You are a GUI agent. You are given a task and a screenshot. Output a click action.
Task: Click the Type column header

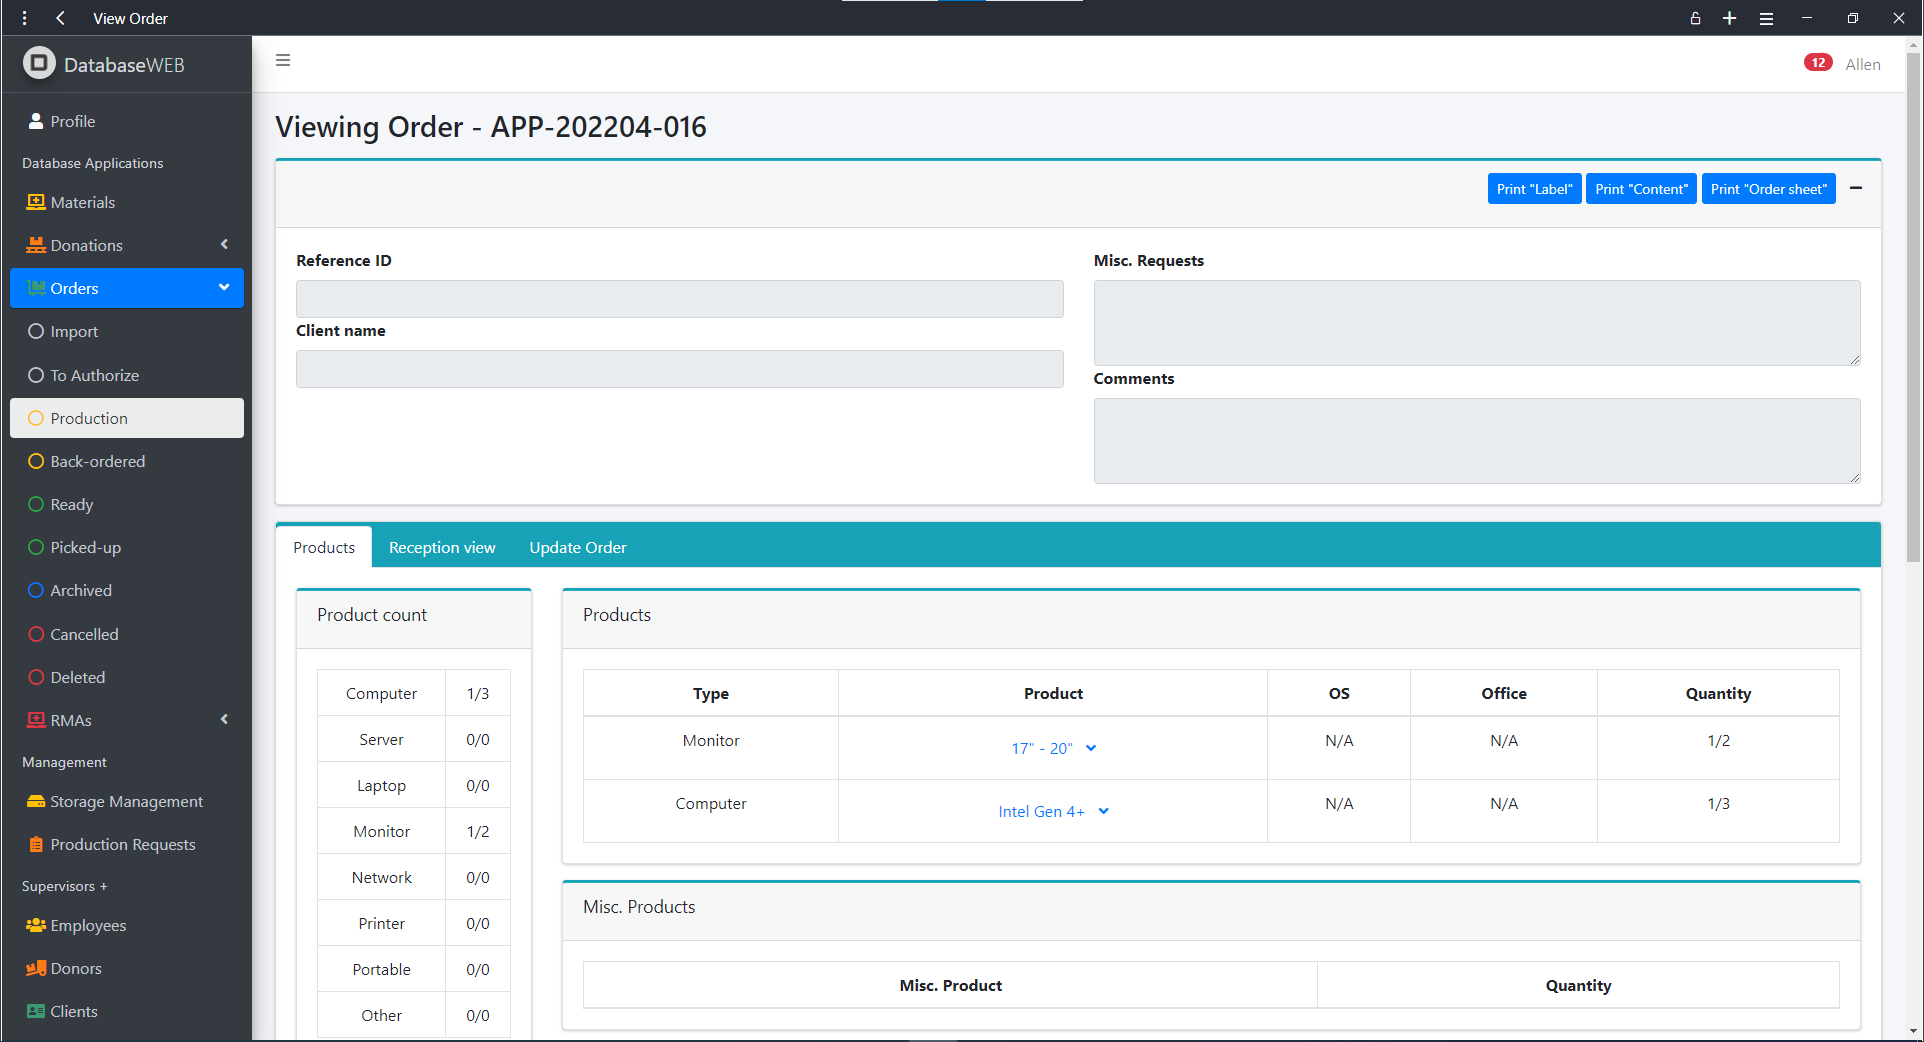711,693
